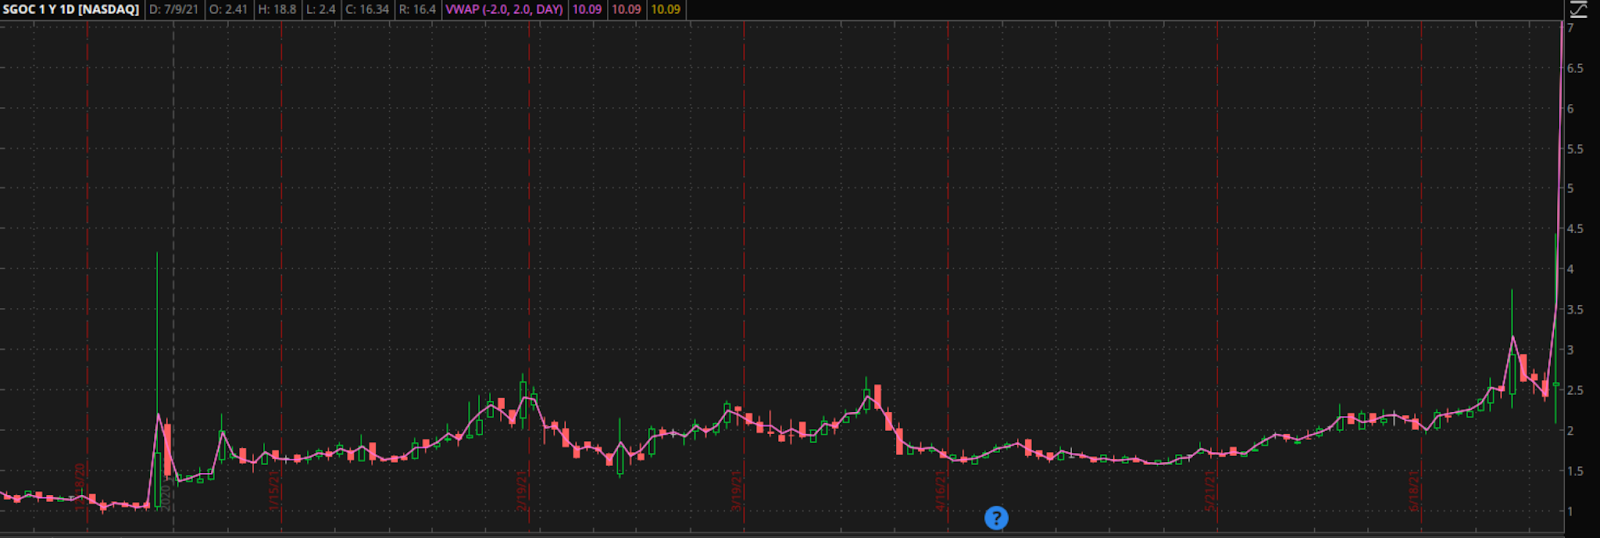Screen dimensions: 1600x538
Task: Select the 3/19/21 expiration date marker
Action: (737, 490)
